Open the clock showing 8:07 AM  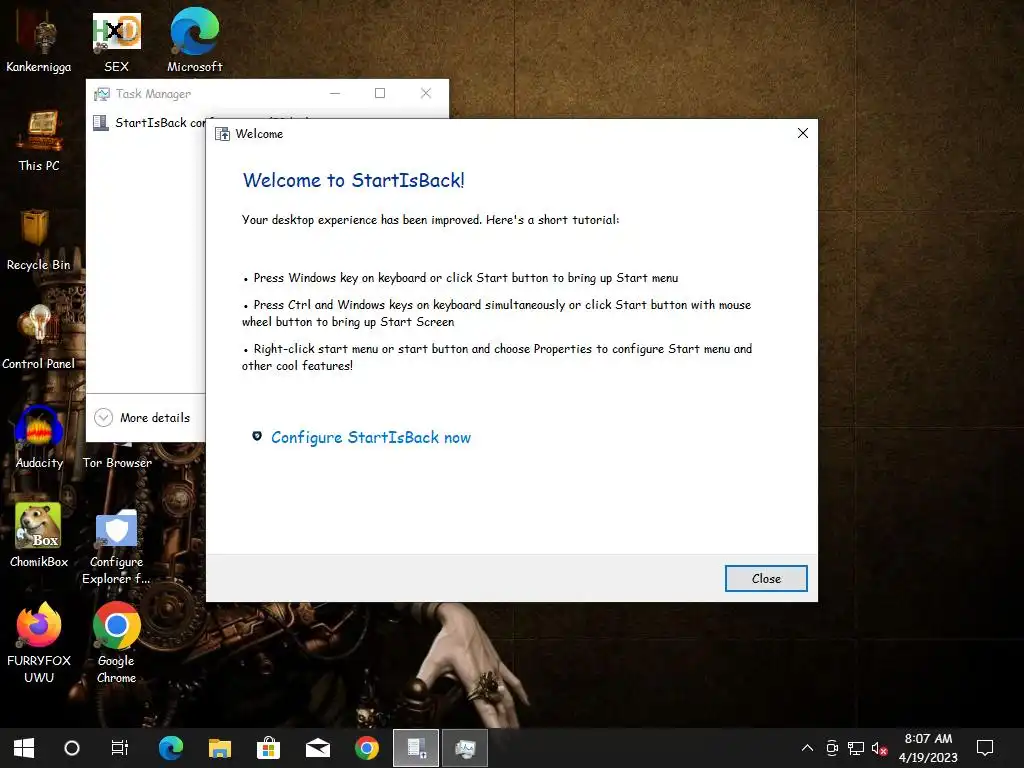pos(928,748)
